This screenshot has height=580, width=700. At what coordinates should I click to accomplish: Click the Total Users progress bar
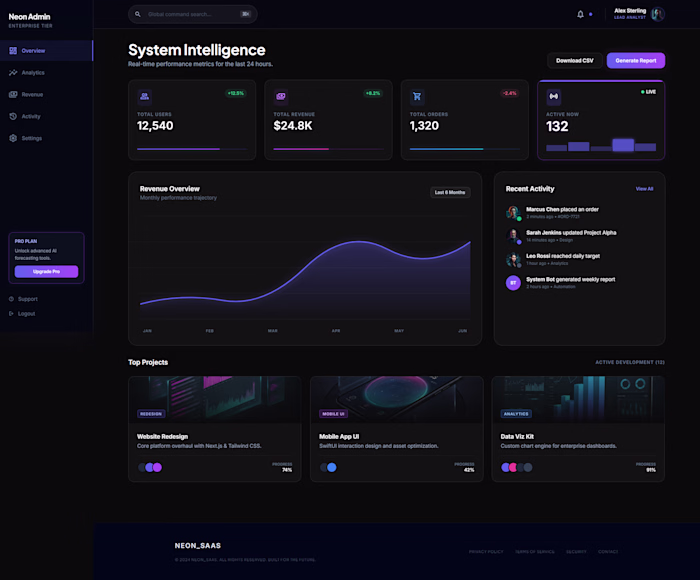(192, 149)
